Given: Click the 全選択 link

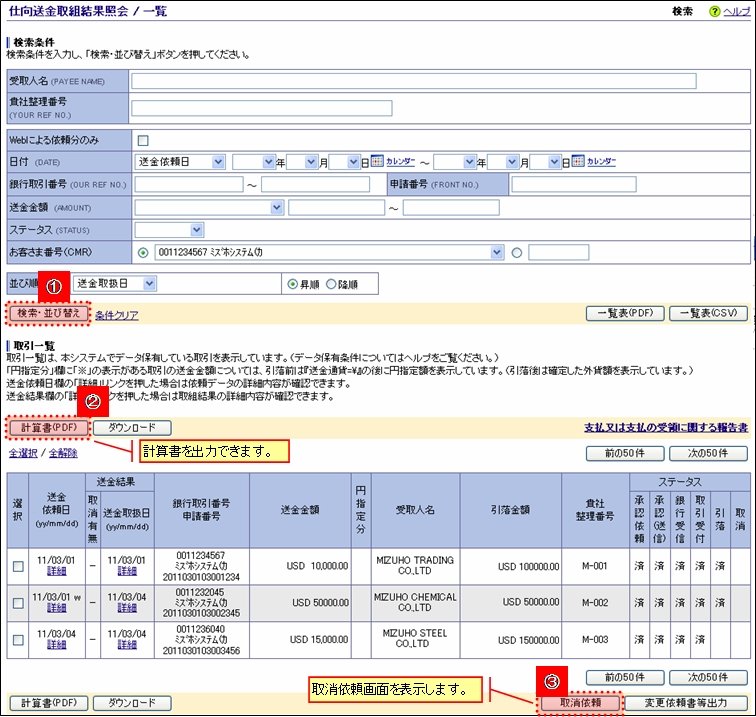Looking at the screenshot, I should [23, 453].
